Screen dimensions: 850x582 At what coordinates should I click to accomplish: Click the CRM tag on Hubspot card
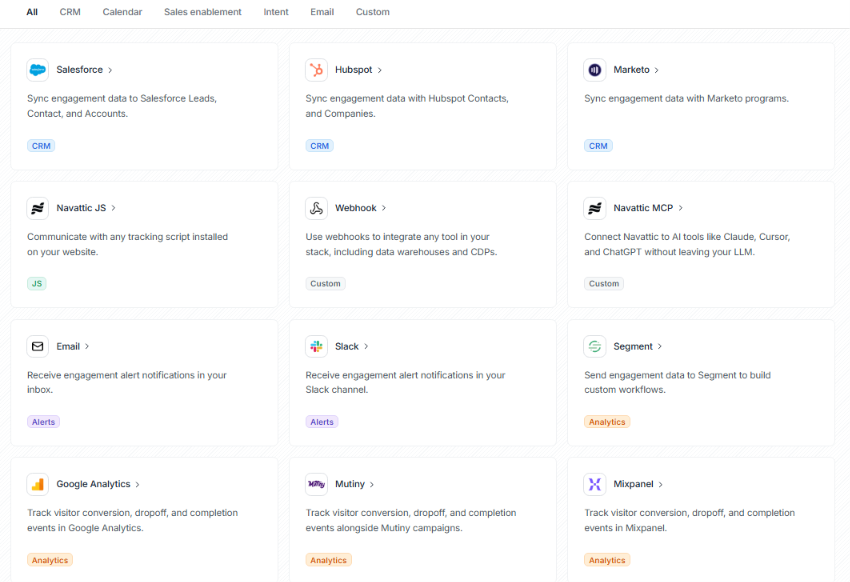tap(319, 146)
